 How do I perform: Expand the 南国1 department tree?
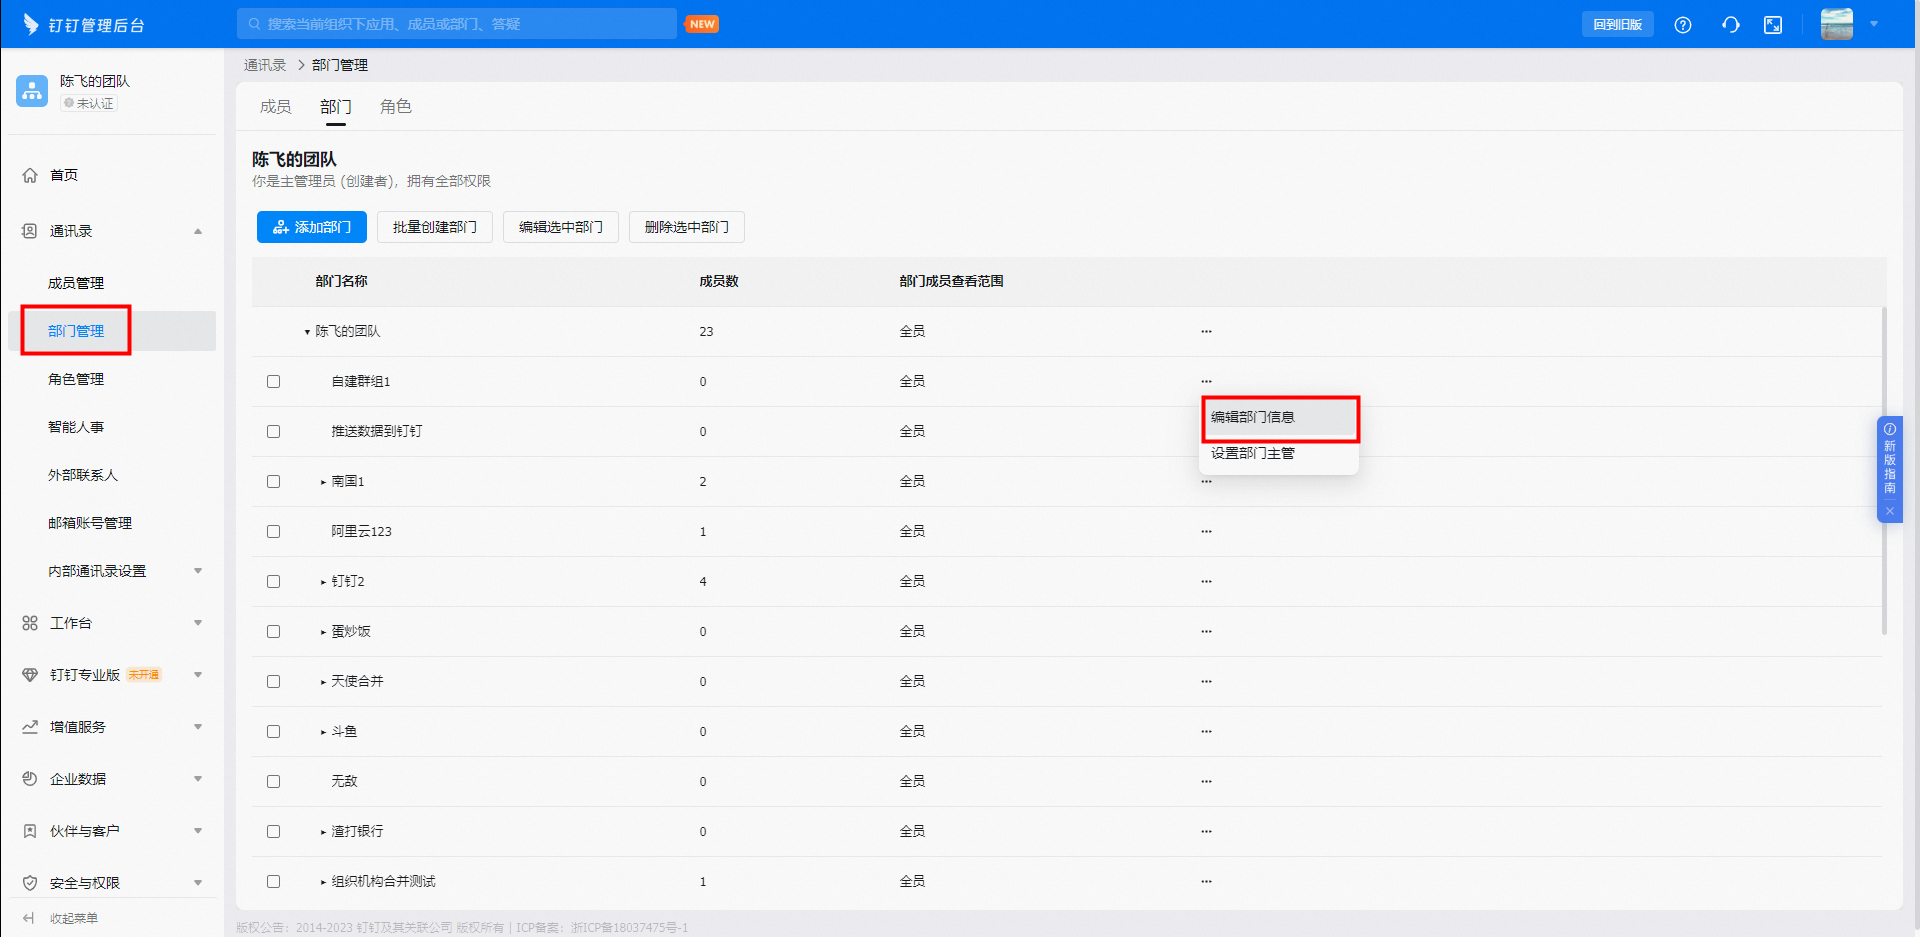[323, 482]
